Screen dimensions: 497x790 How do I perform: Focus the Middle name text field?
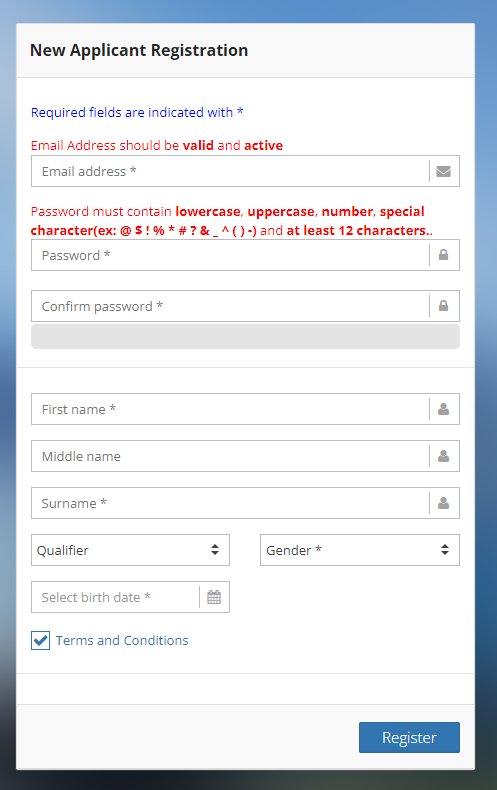click(x=230, y=456)
